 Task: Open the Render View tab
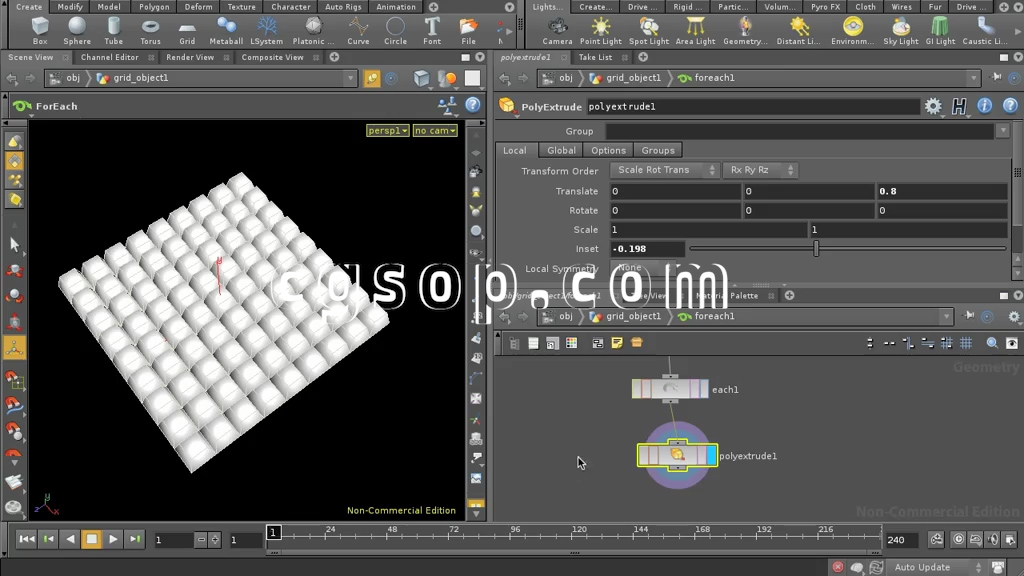(190, 57)
